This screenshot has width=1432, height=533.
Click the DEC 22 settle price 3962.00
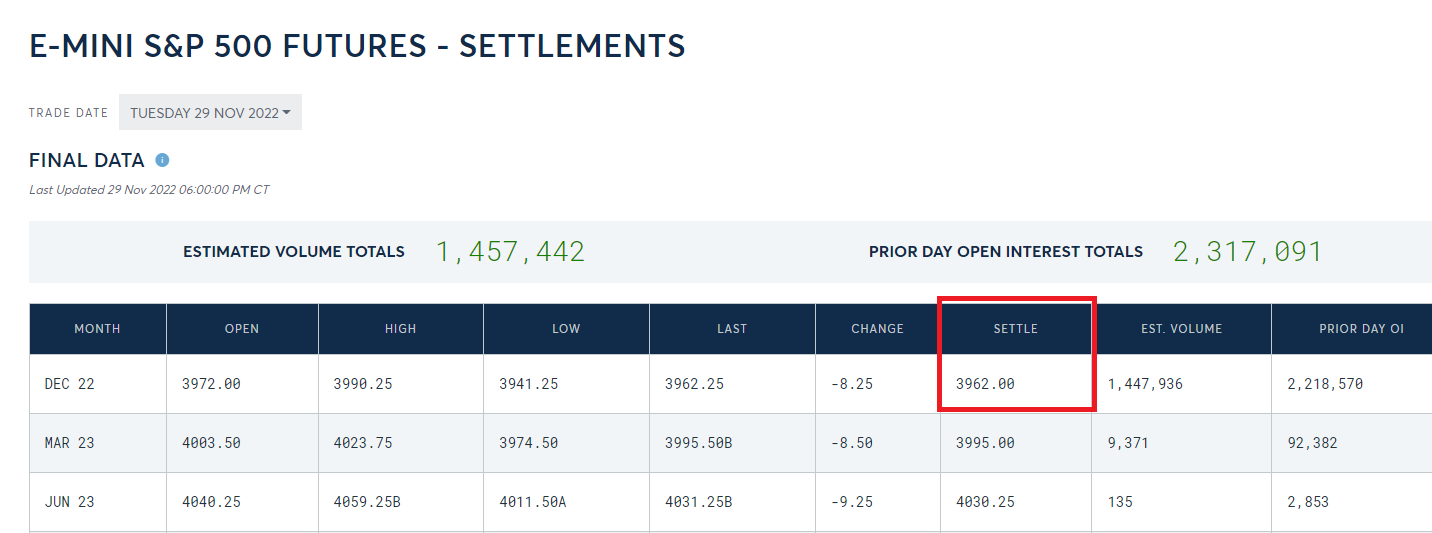click(985, 384)
